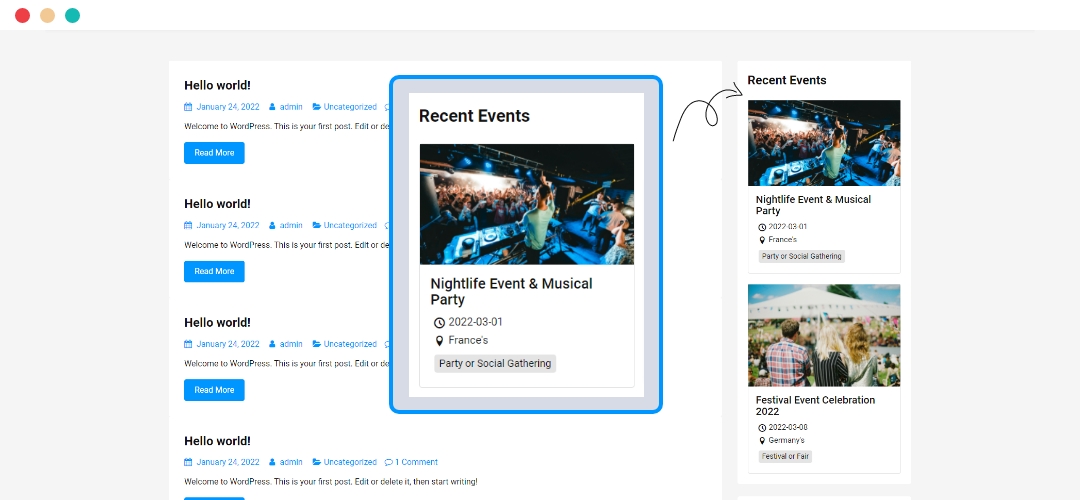
Task: Click the calendar icon in the post with 1 Comment
Action: 188,462
